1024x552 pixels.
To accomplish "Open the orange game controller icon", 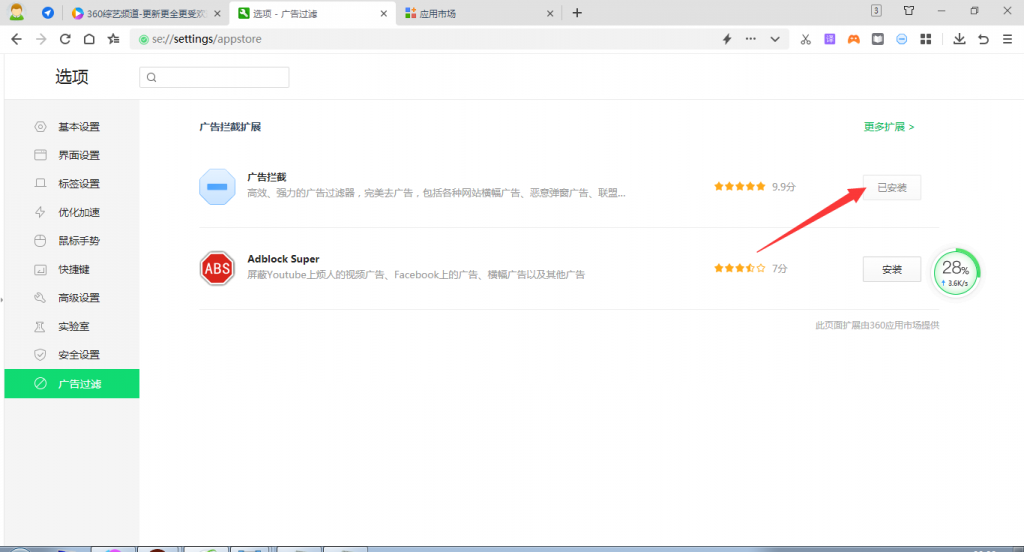I will (854, 39).
